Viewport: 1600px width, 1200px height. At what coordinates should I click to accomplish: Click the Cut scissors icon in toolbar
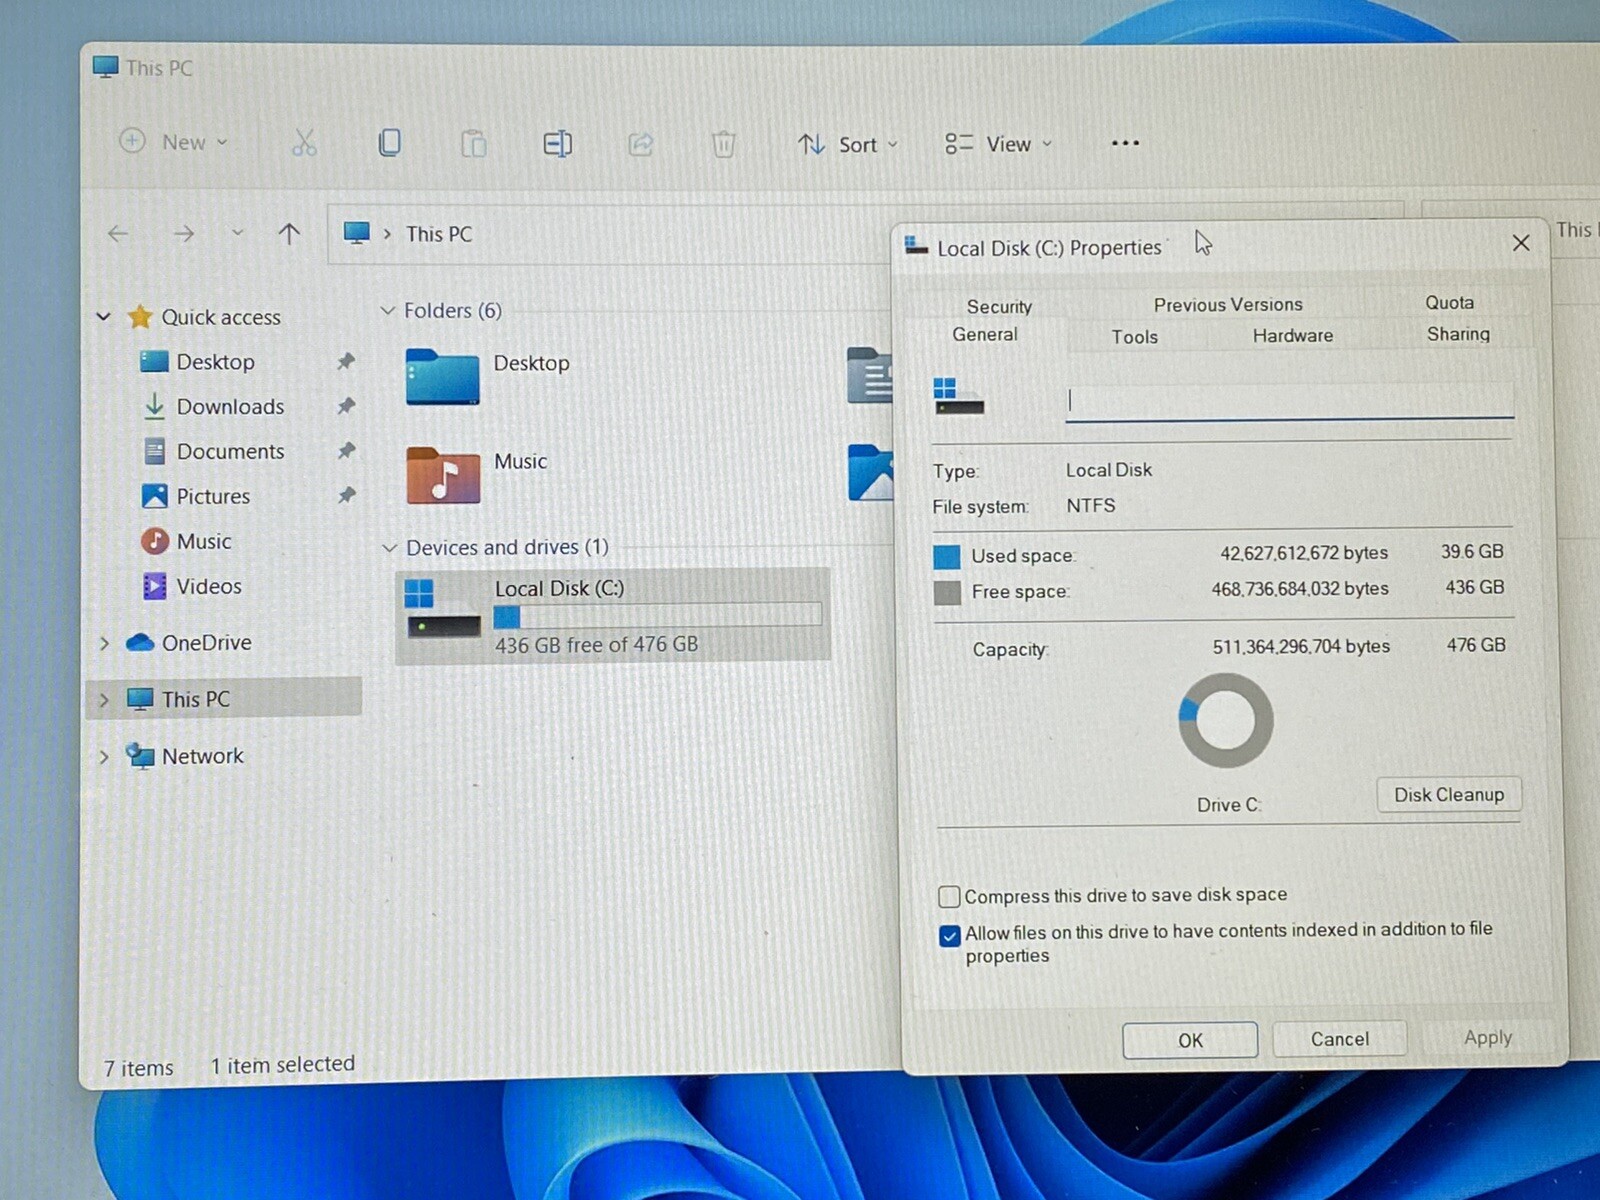[x=304, y=143]
